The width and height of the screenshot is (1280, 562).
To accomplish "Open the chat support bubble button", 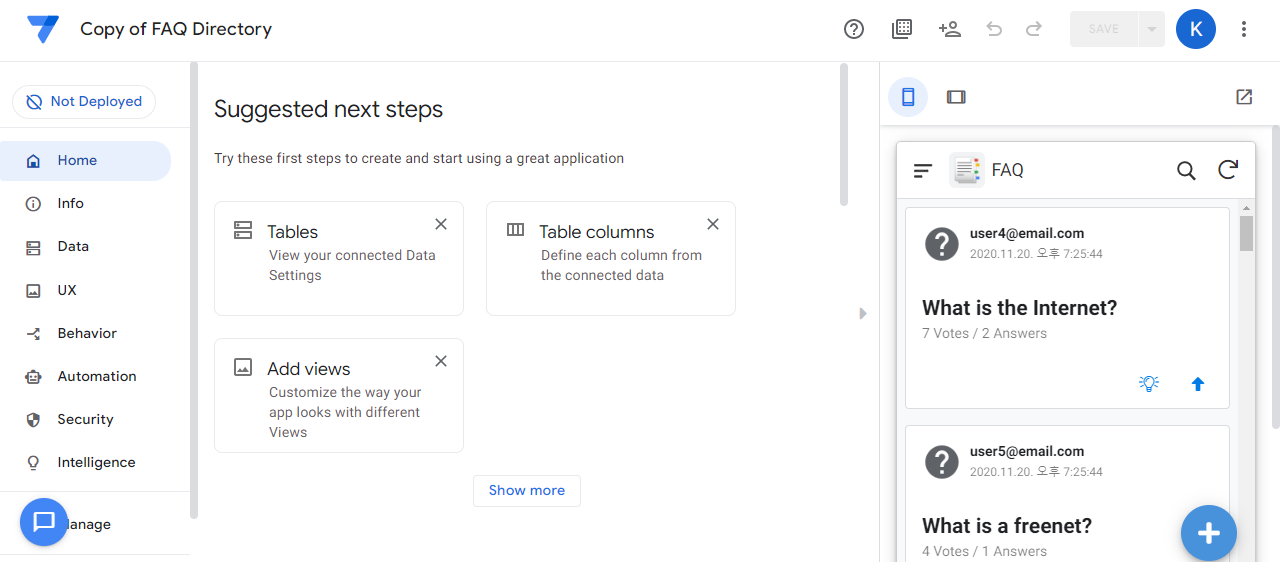I will point(44,521).
